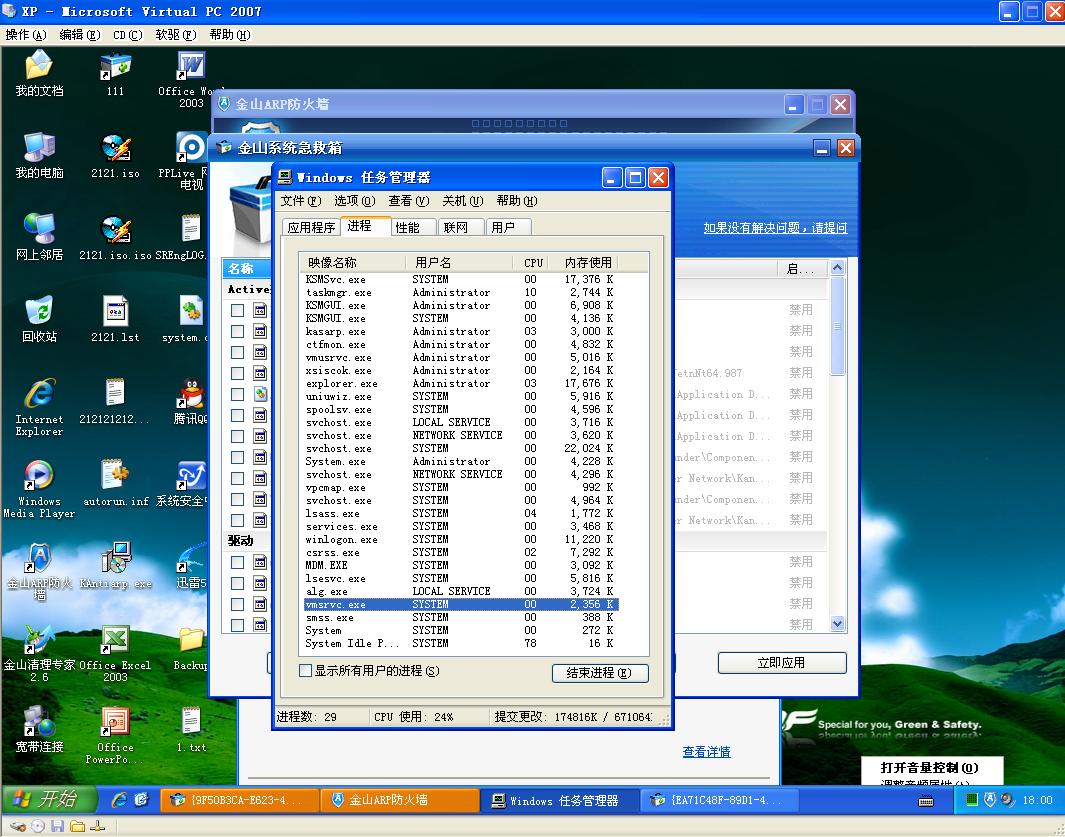Click the Internet Explorer desktop icon
This screenshot has height=837, width=1065.
pyautogui.click(x=39, y=406)
